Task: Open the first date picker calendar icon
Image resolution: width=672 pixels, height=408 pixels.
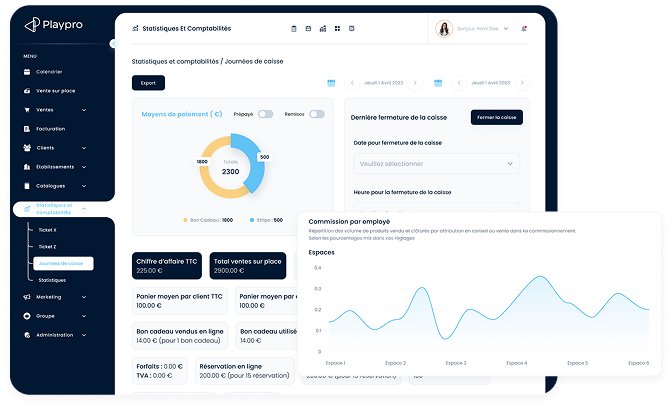Action: pyautogui.click(x=331, y=83)
